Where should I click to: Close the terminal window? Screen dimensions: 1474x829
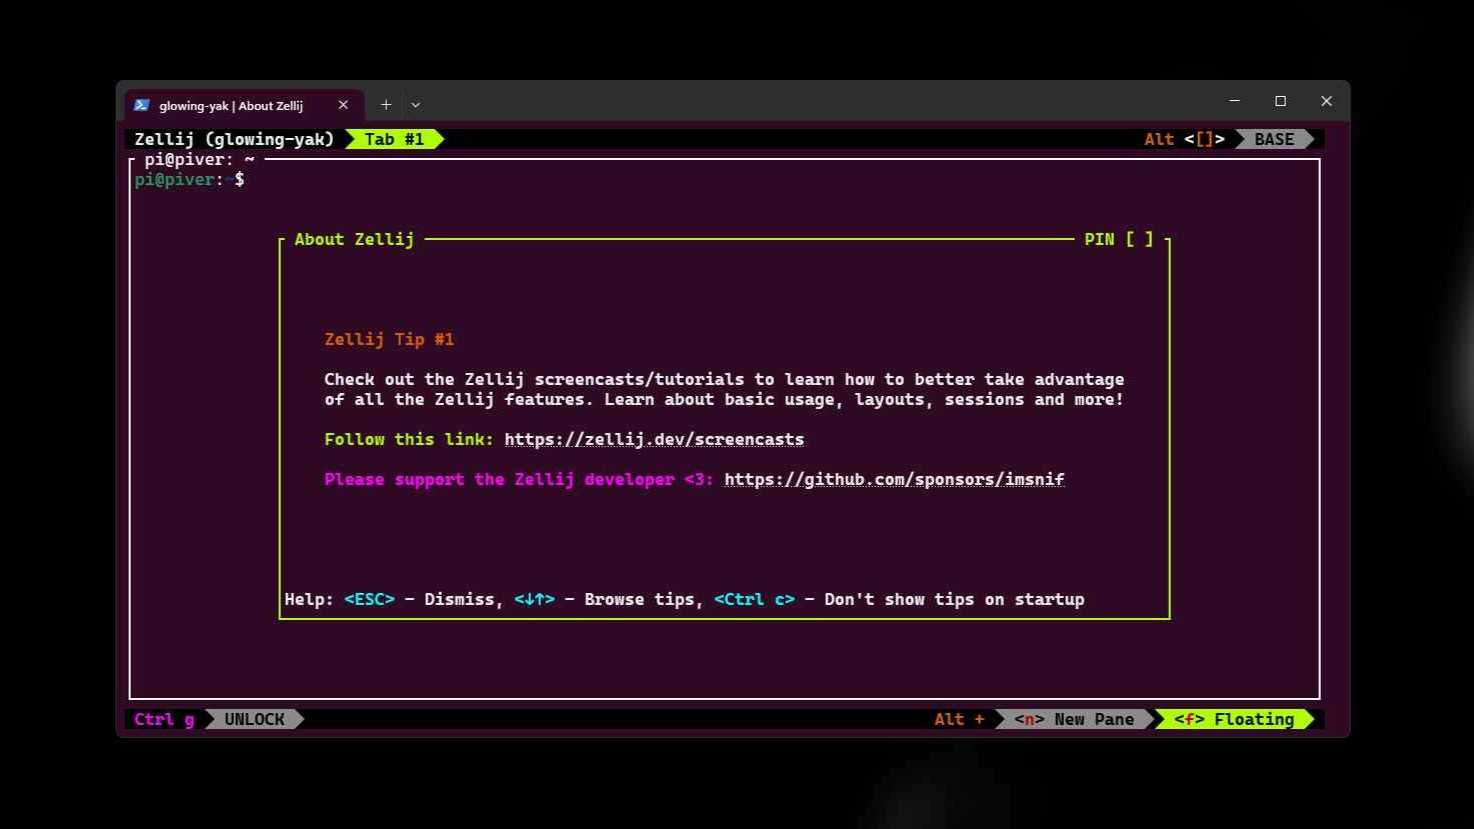pyautogui.click(x=1326, y=101)
